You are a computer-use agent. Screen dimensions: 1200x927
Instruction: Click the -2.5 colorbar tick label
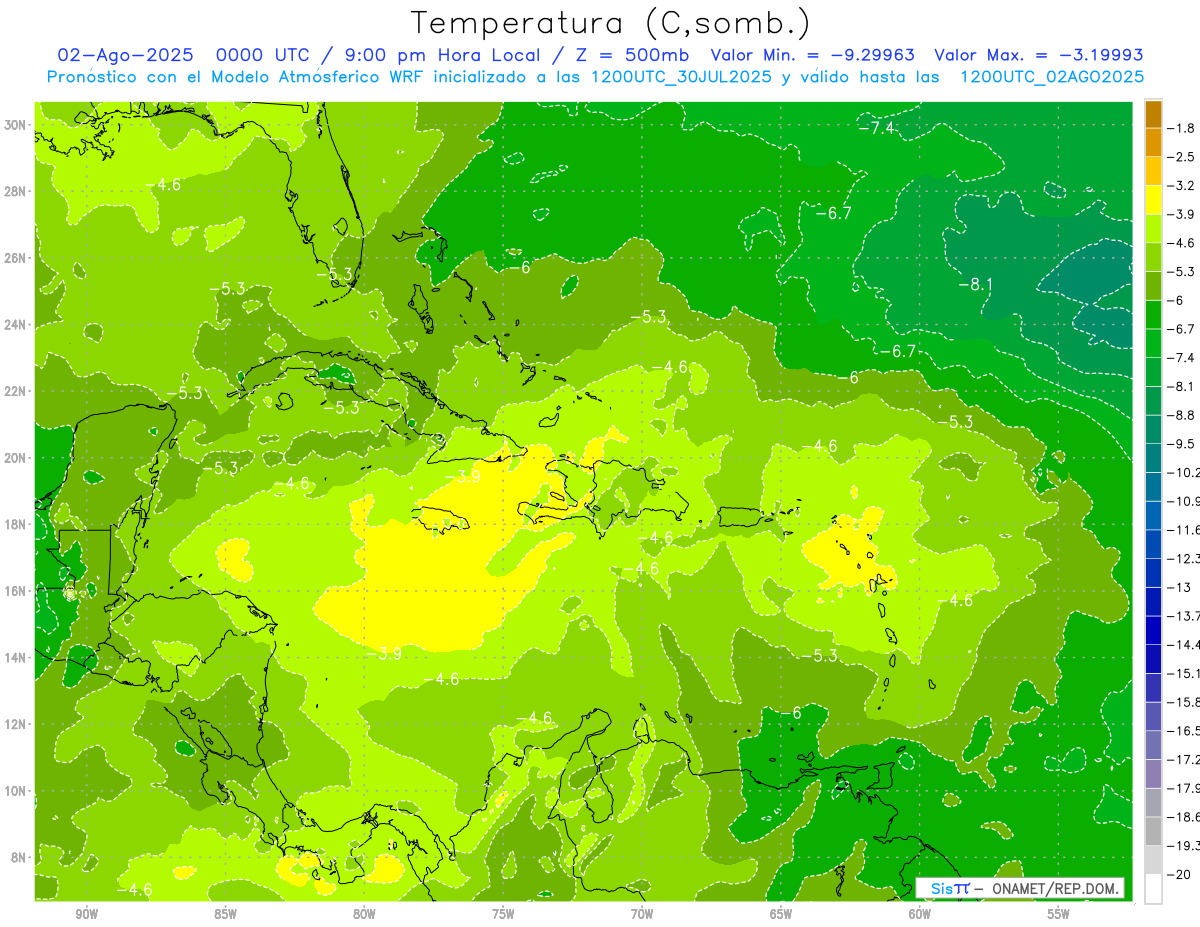coord(1182,157)
